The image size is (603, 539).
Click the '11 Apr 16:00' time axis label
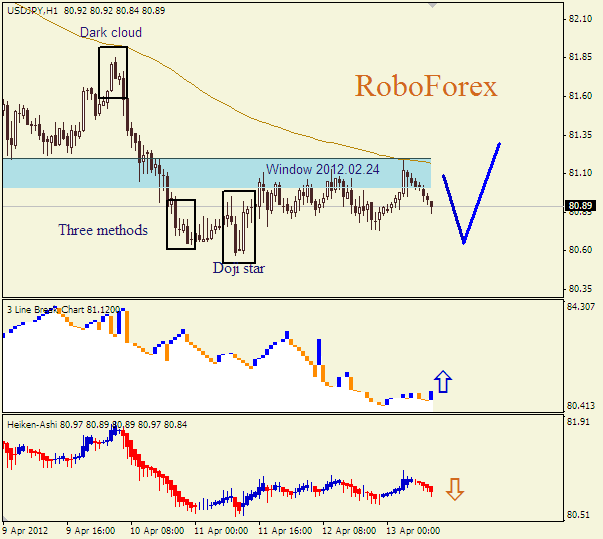pyautogui.click(x=283, y=530)
